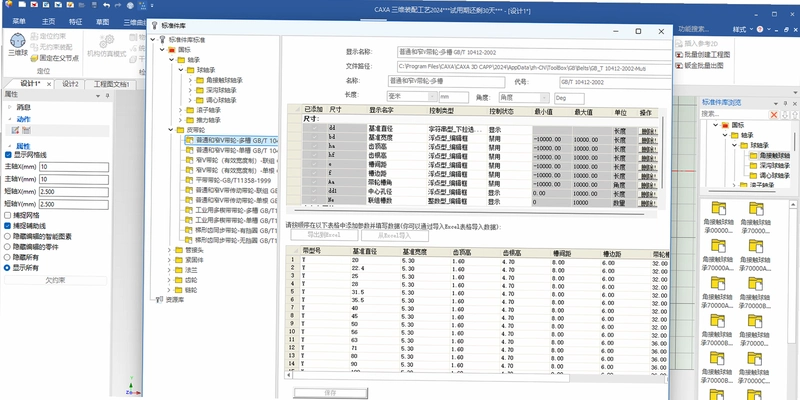
Task: Click the 国标 red folder in the browser panel
Action: (x=725, y=124)
